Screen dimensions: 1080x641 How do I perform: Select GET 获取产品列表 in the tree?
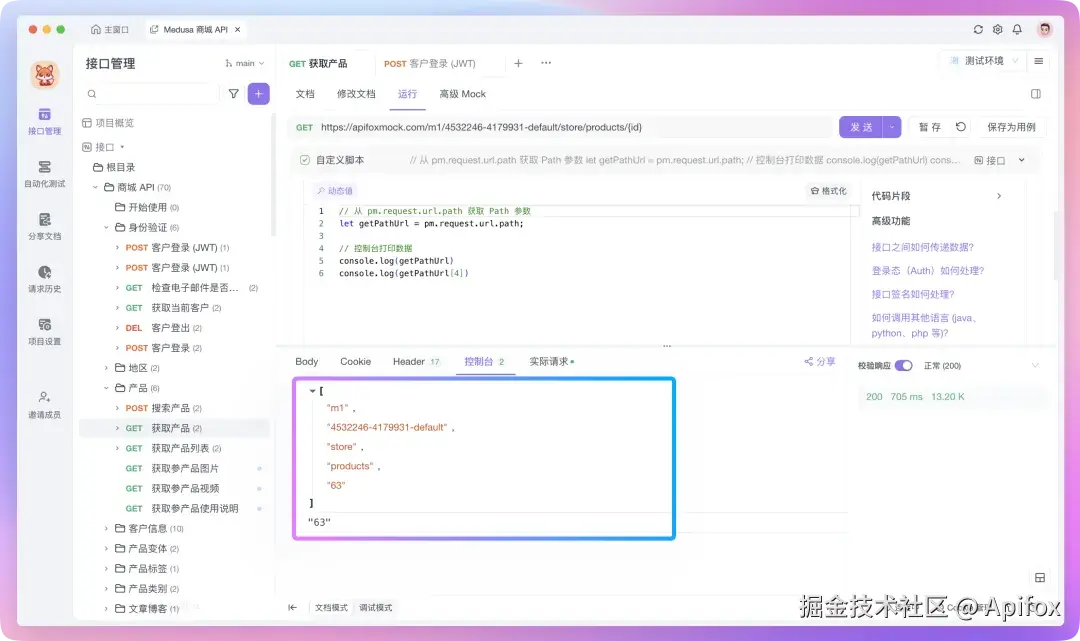[x=174, y=448]
